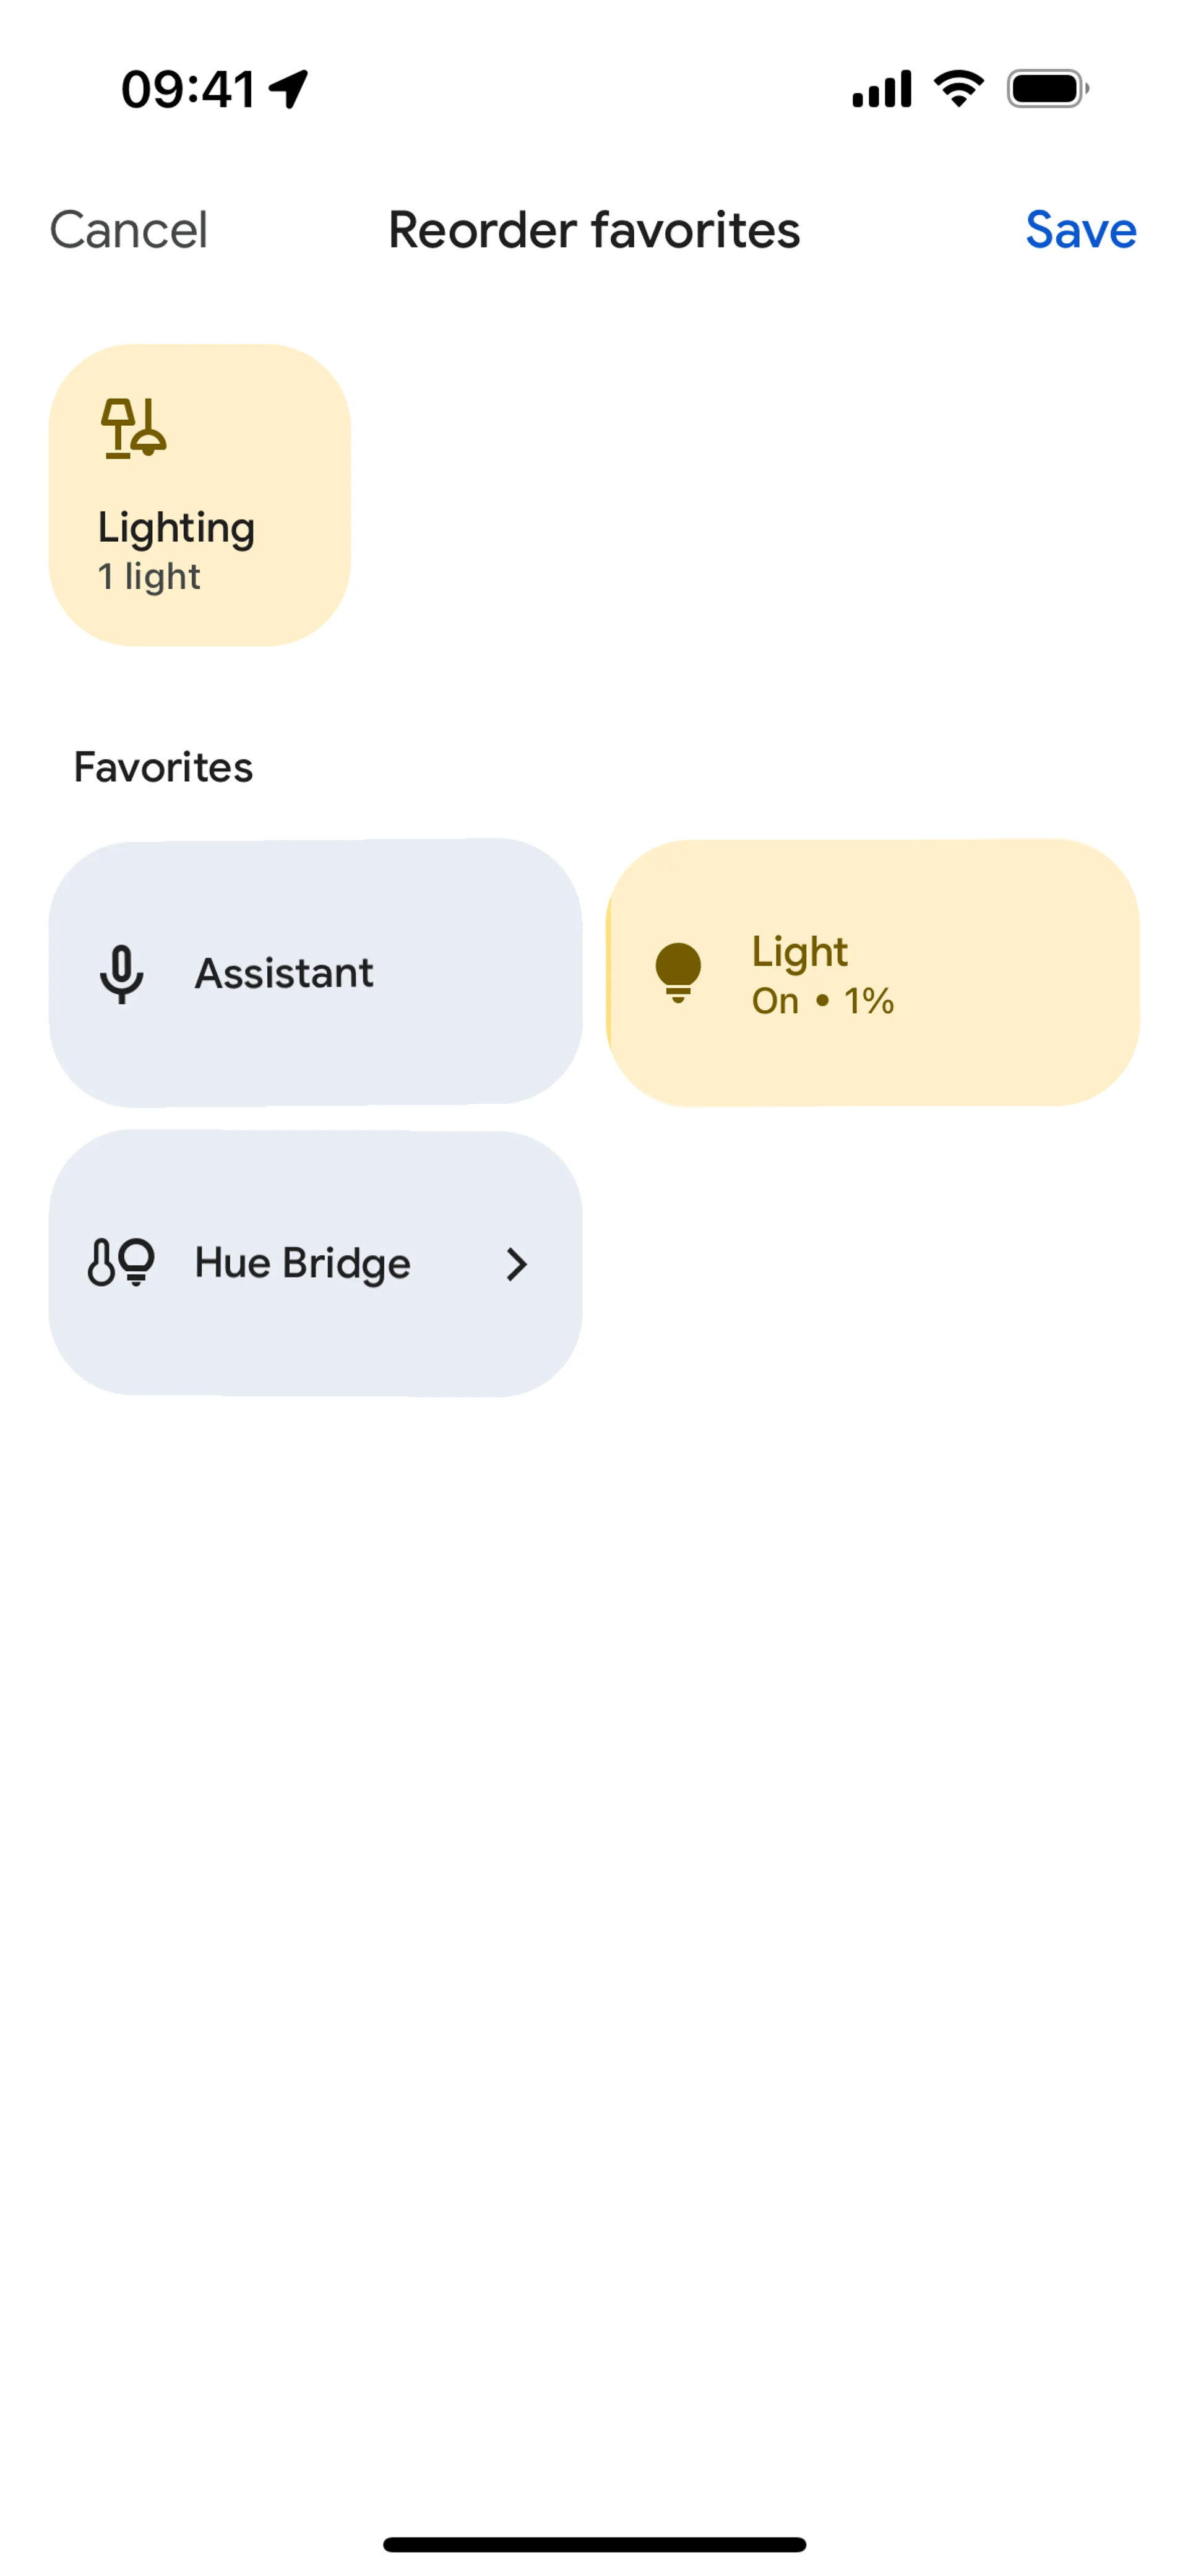The image size is (1188, 2576).
Task: Tap the cellular signal bars icon
Action: click(x=881, y=89)
